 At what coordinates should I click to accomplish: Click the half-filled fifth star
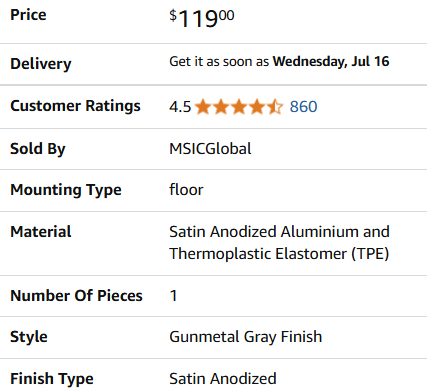(x=275, y=107)
